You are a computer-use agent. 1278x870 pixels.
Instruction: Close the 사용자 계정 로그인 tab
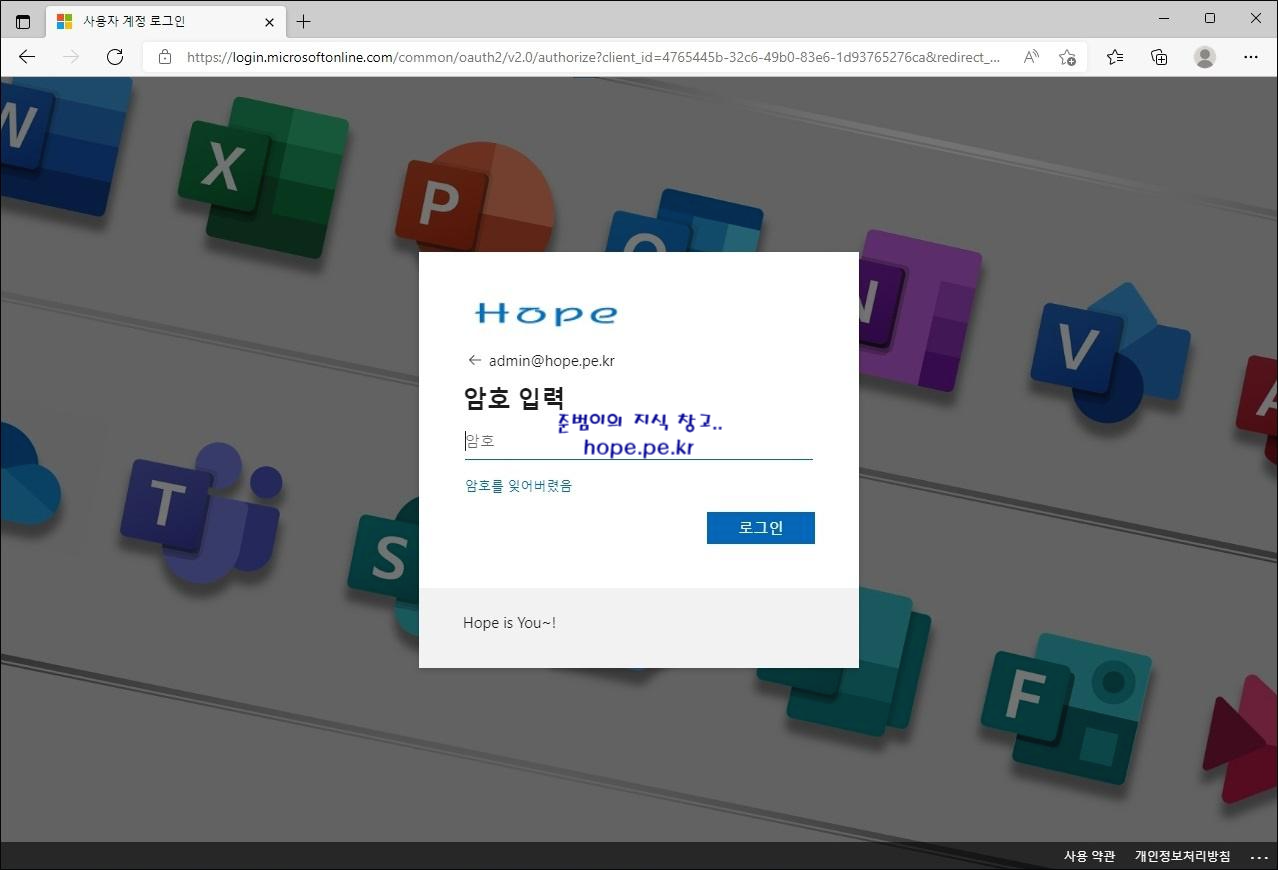(269, 21)
